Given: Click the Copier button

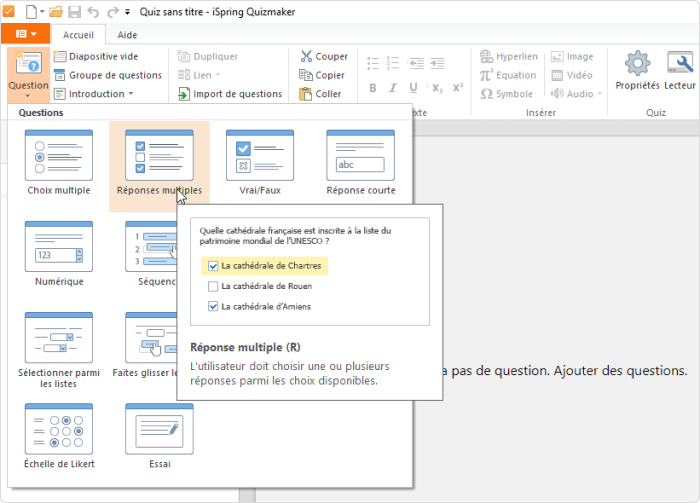Looking at the screenshot, I should coord(322,75).
